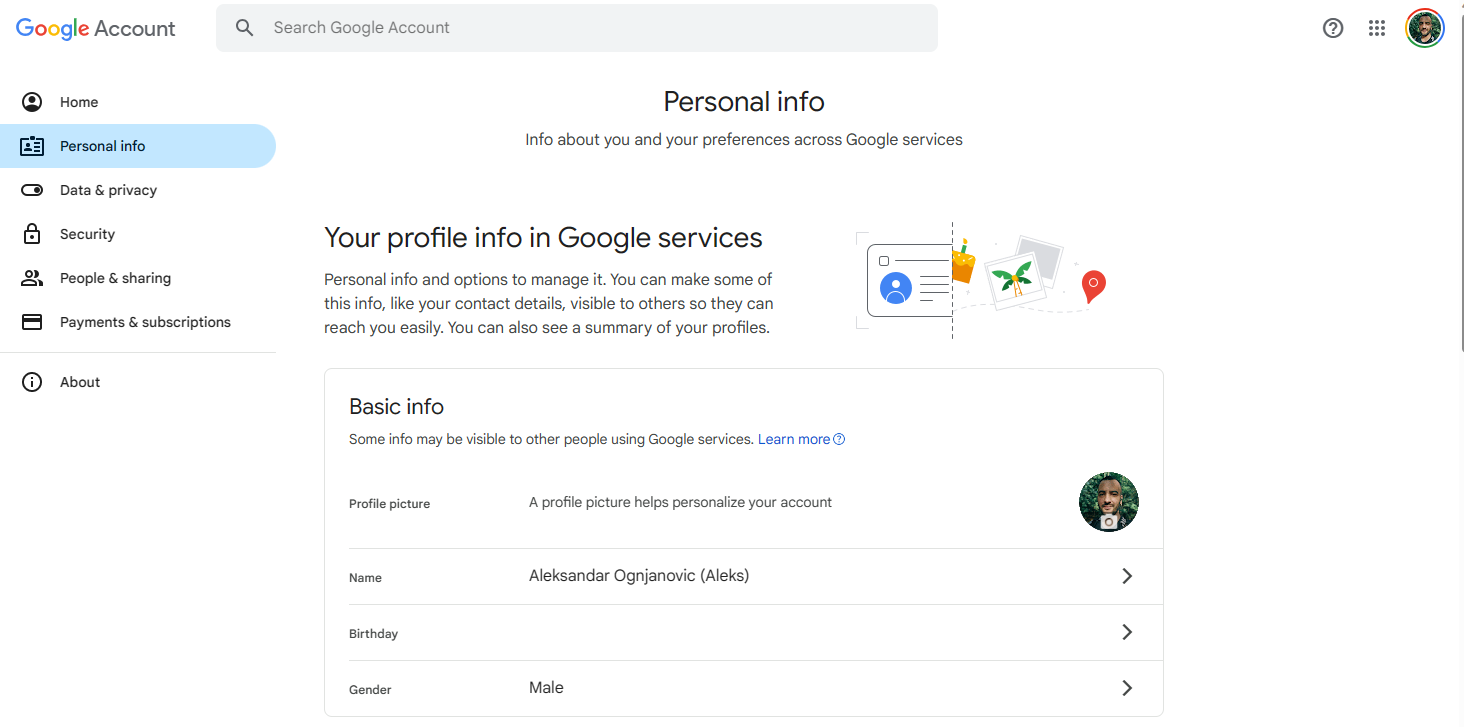Click the help icon beside Learn more
1464x727 pixels.
(x=839, y=439)
